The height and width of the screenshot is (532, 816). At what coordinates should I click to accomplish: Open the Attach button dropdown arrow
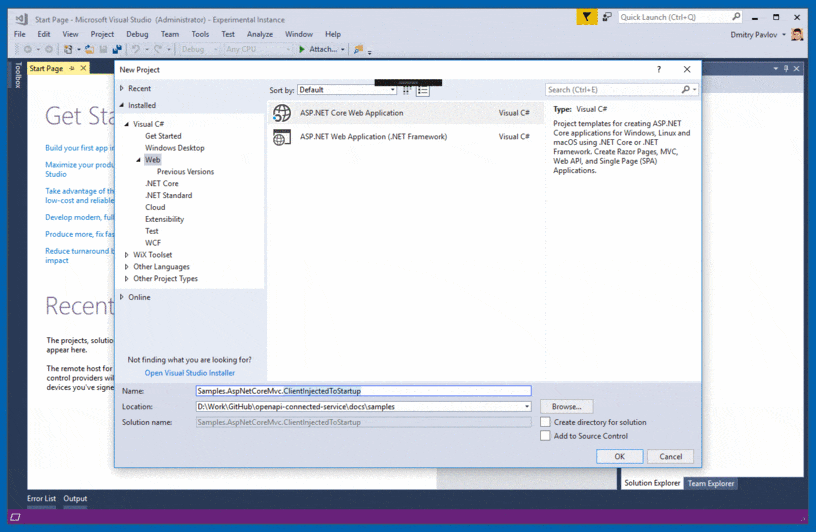pos(342,49)
